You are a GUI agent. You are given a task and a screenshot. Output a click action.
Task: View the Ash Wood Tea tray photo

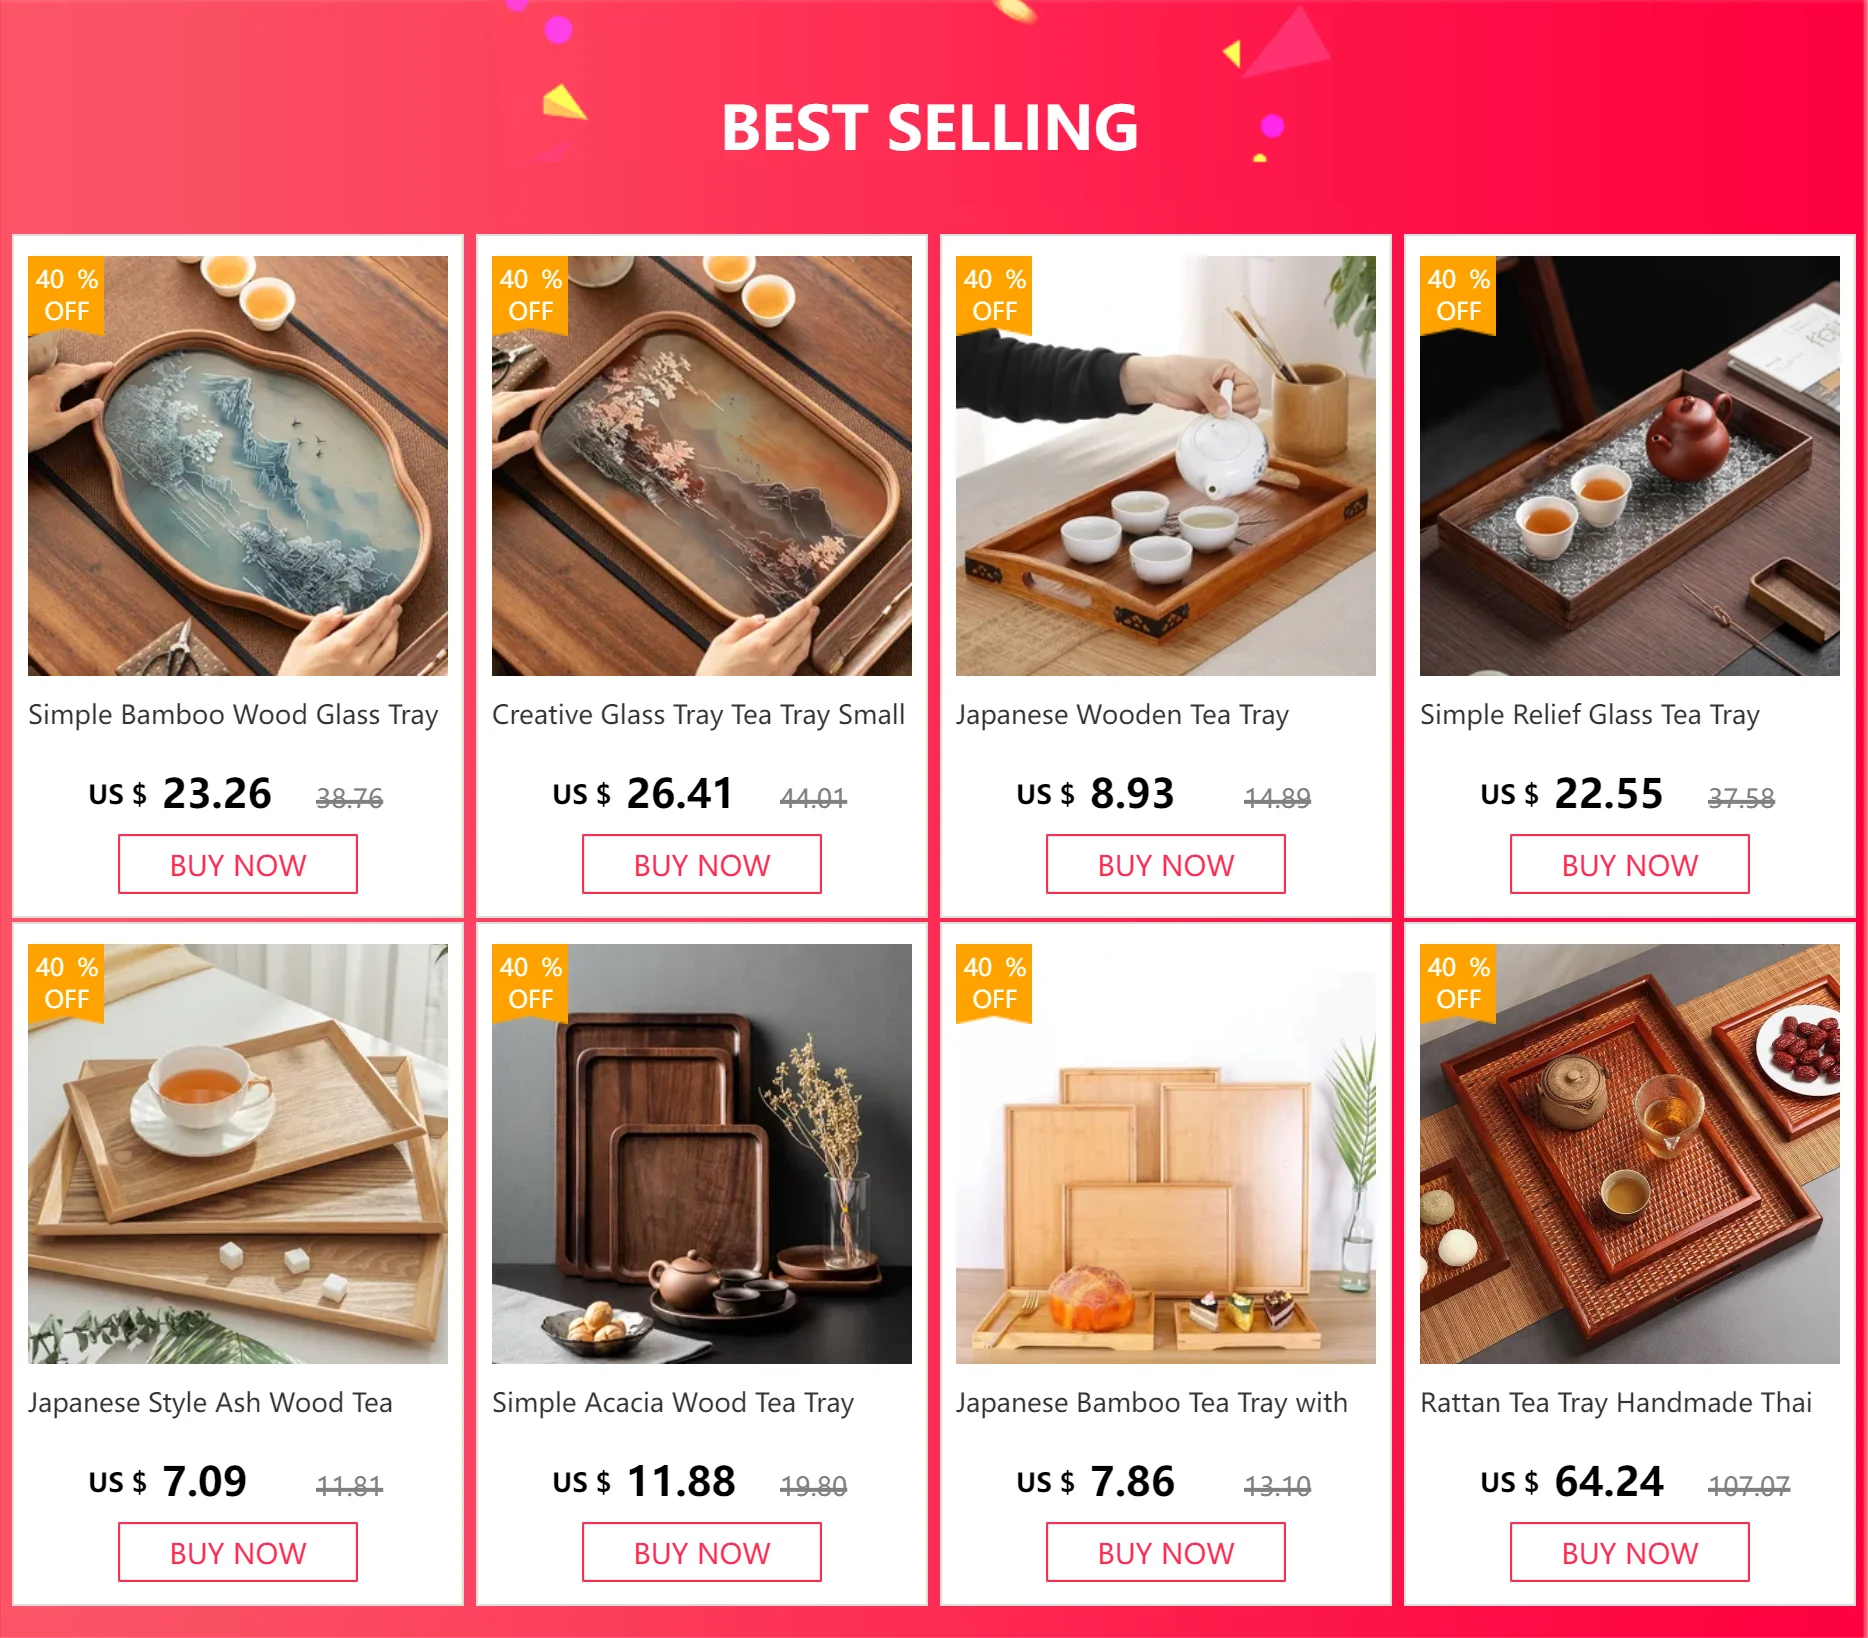coord(238,1154)
